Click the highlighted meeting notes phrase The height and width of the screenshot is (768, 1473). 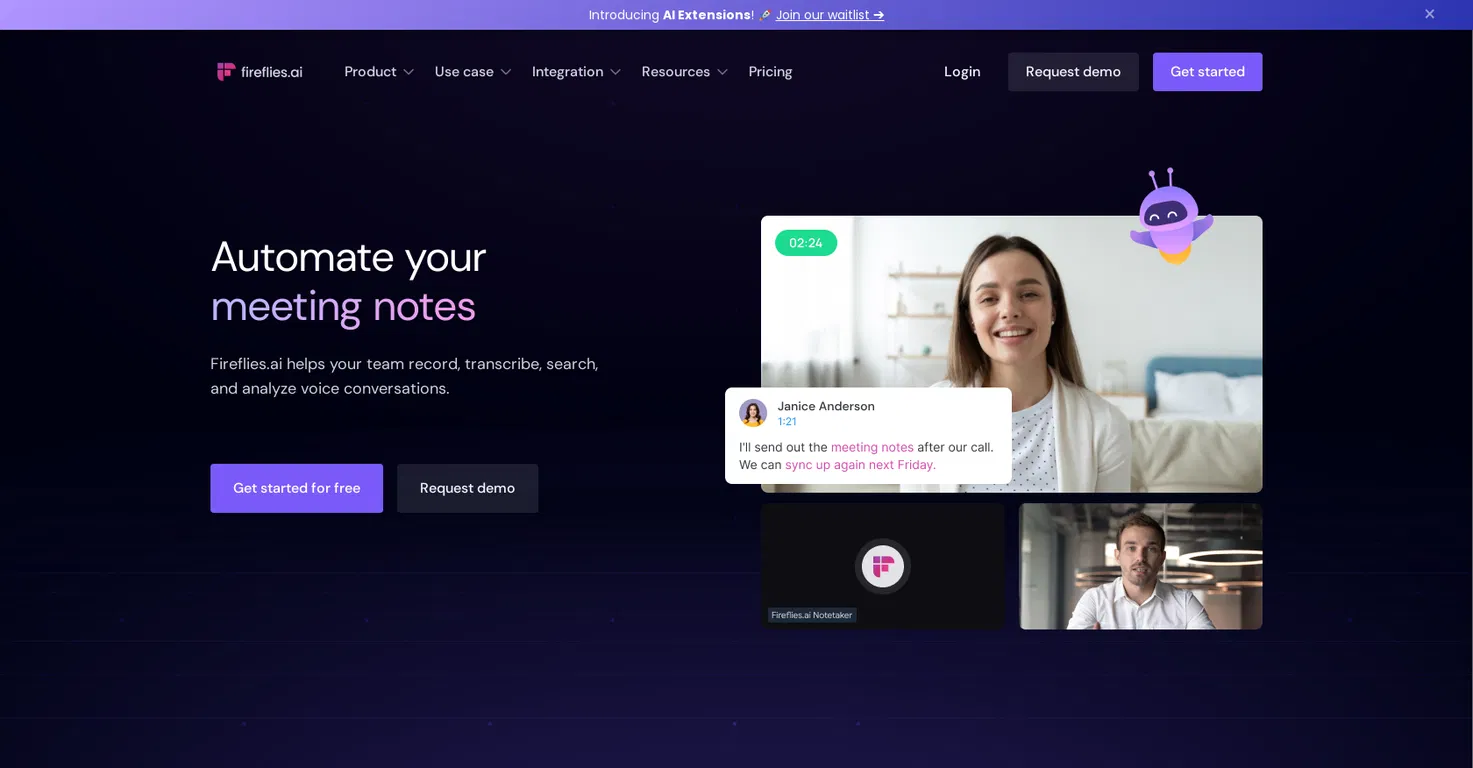coord(872,447)
